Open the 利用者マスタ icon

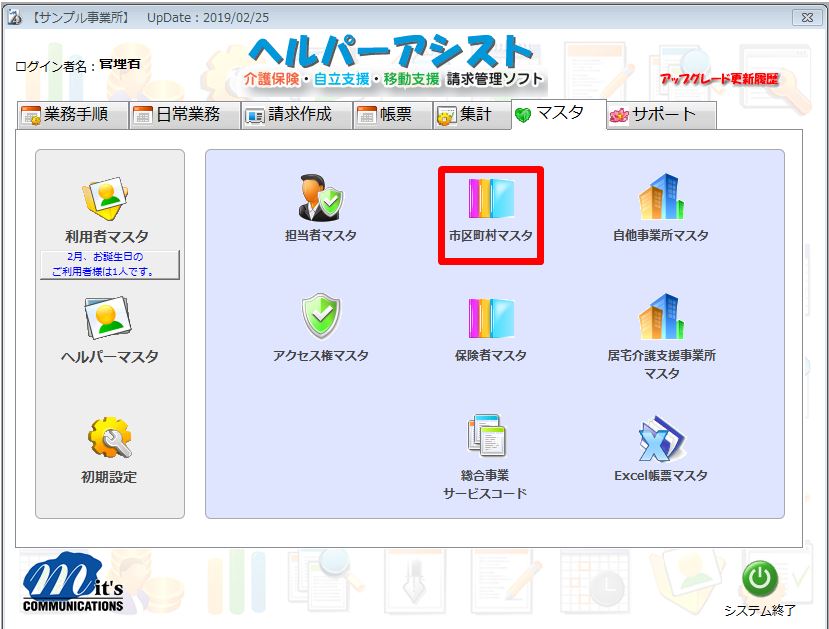(107, 199)
